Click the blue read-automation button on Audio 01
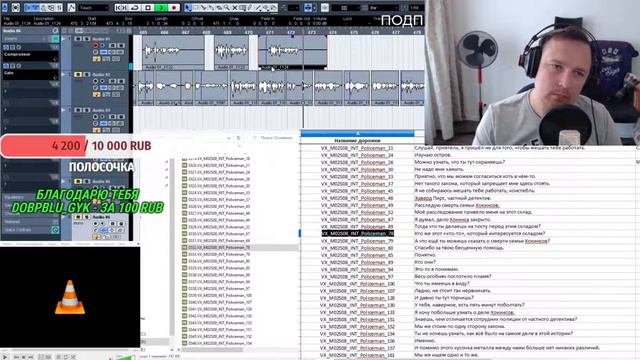The width and height of the screenshot is (640, 360). pos(104,52)
